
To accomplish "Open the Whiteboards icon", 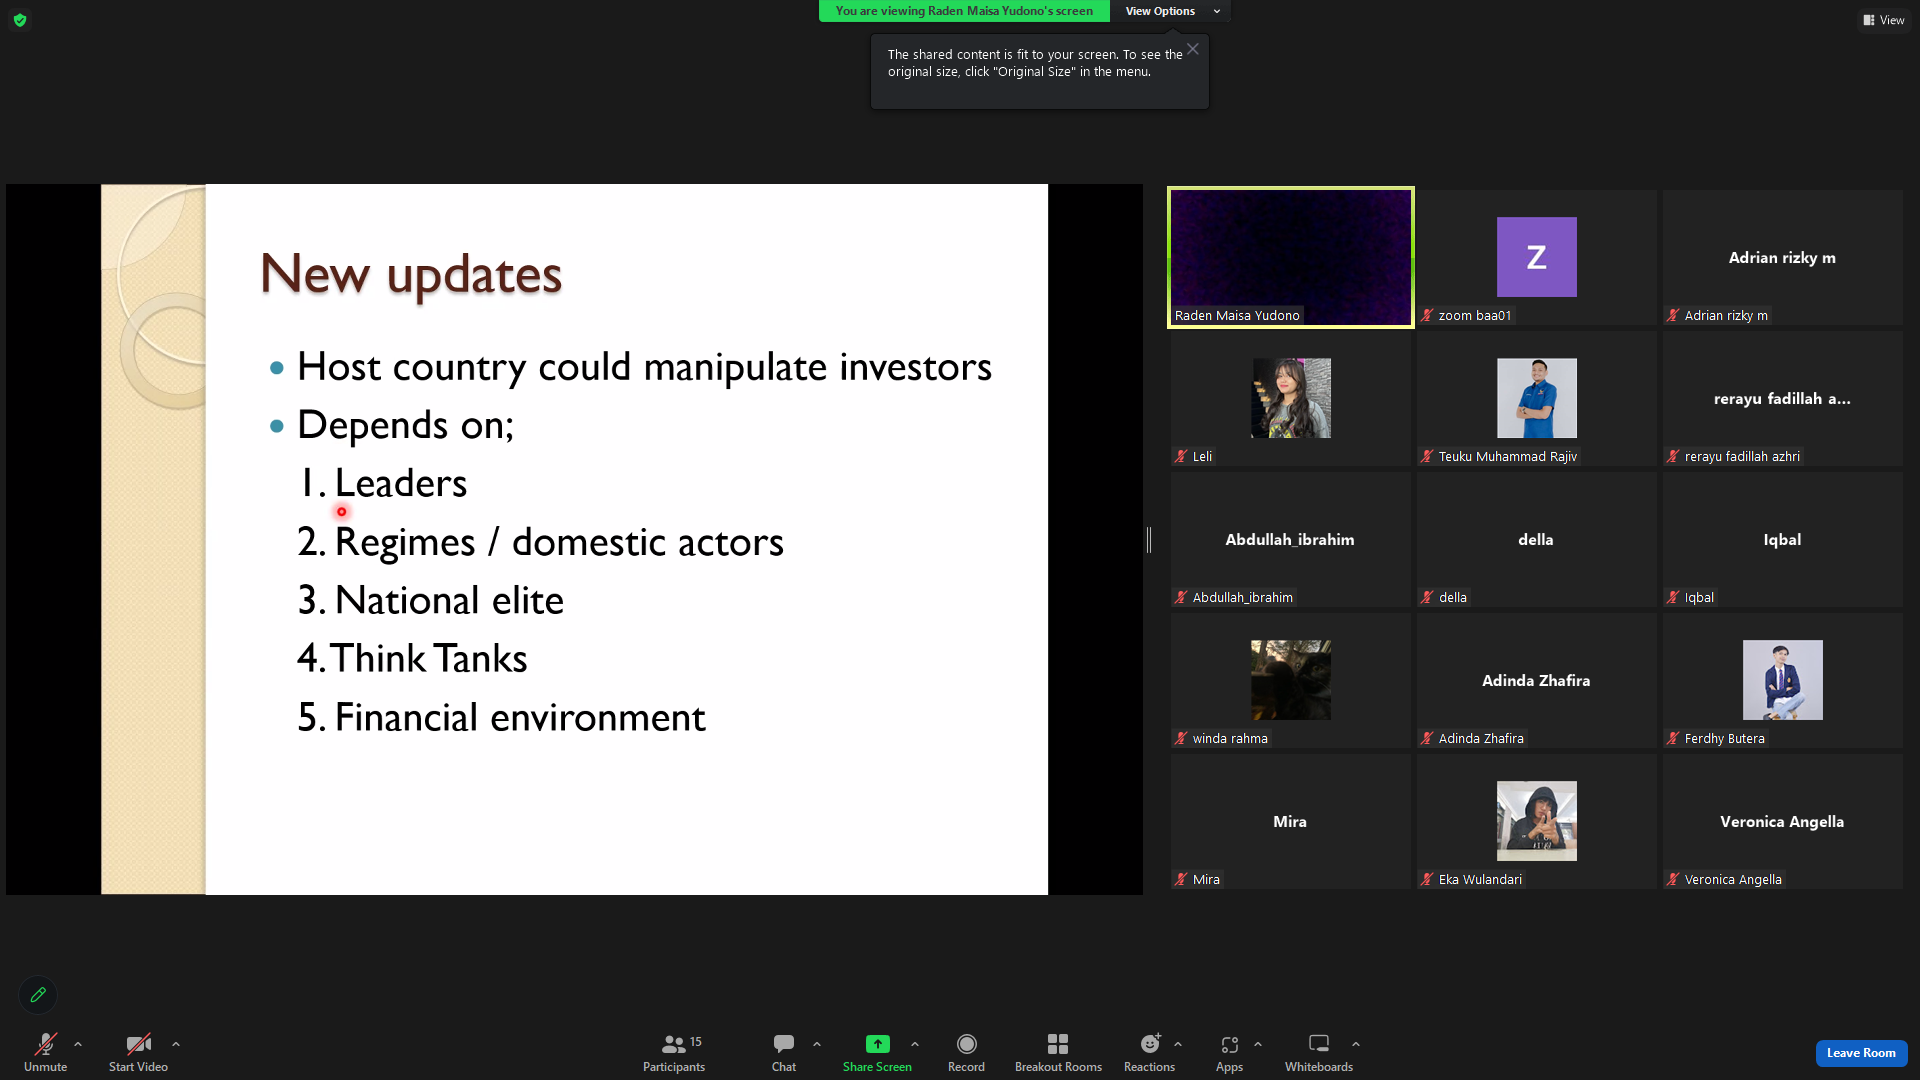I will tap(1319, 1044).
